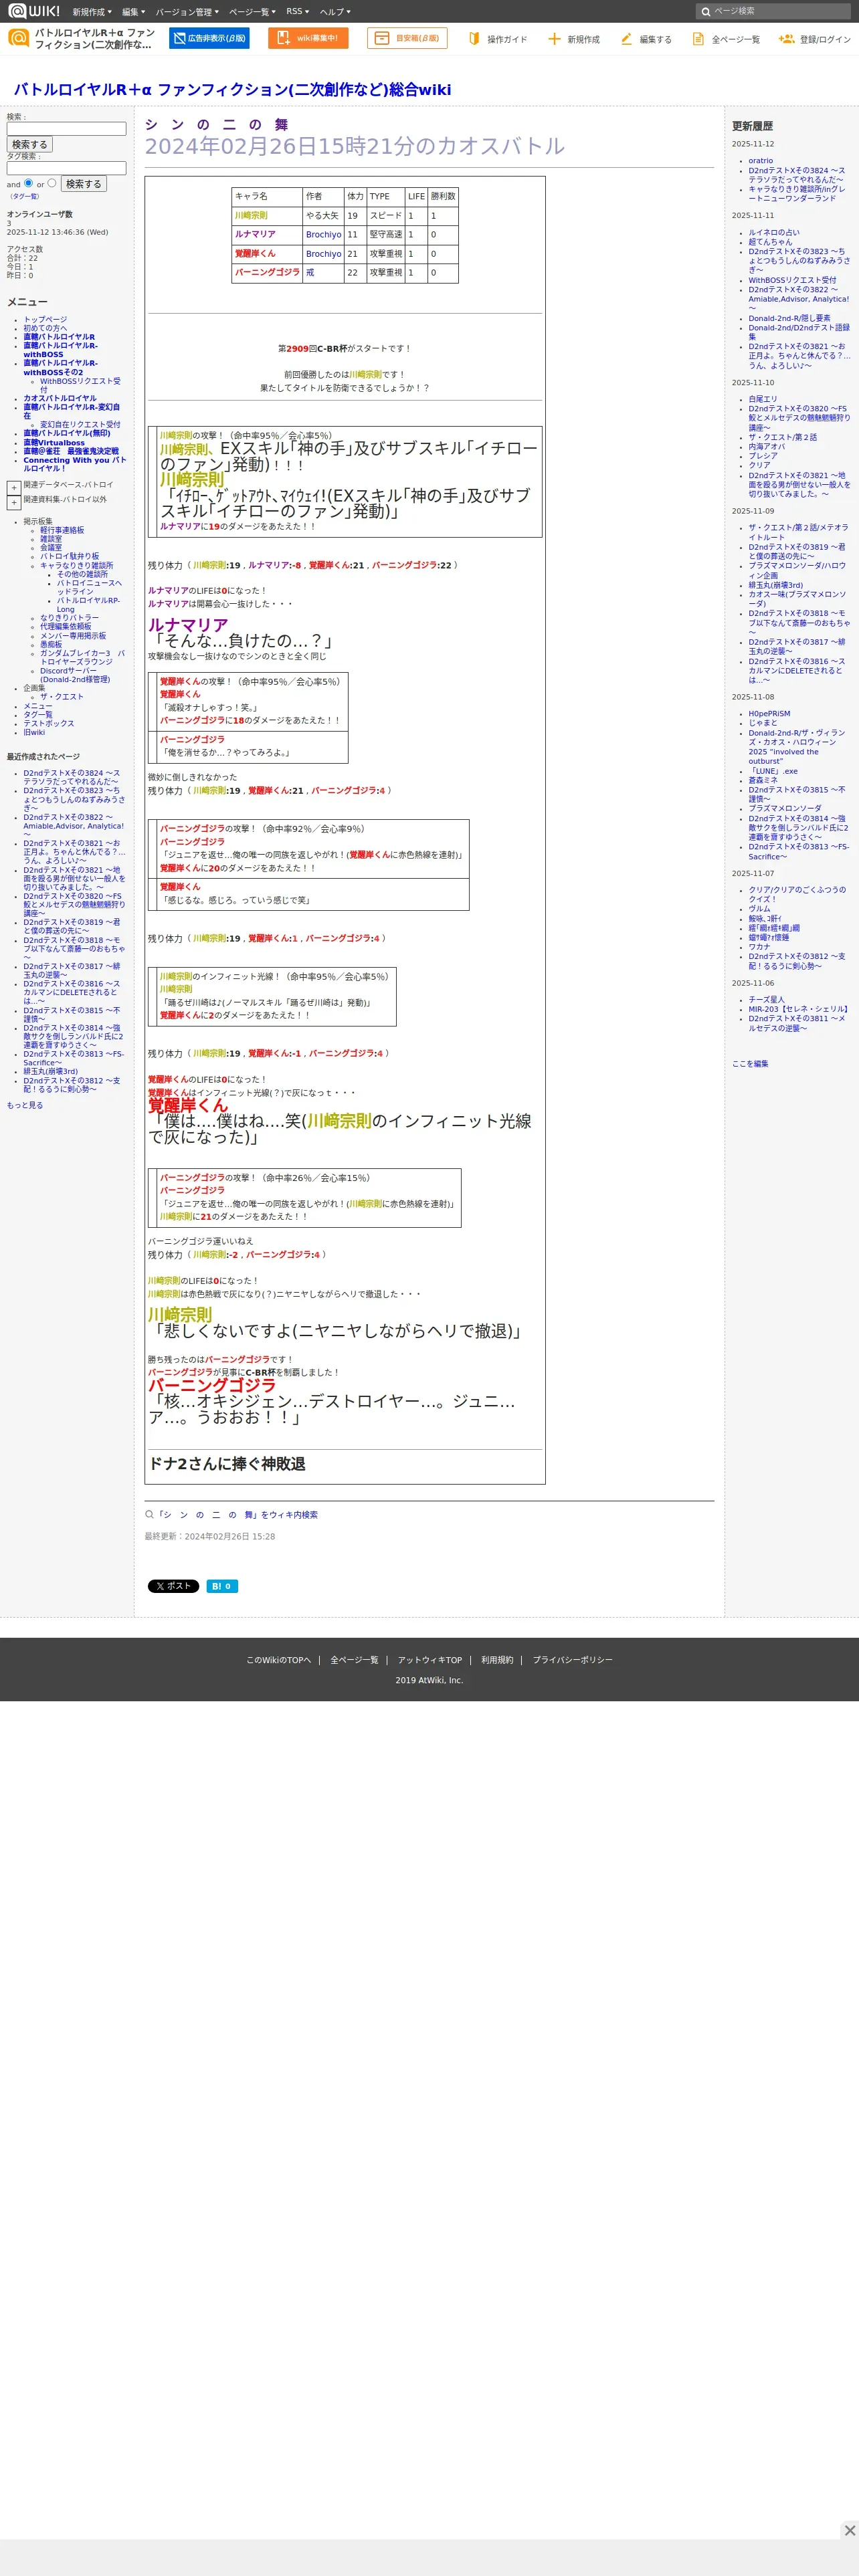Click the B! Hatena bookmark button
The image size is (859, 2576).
point(222,1586)
